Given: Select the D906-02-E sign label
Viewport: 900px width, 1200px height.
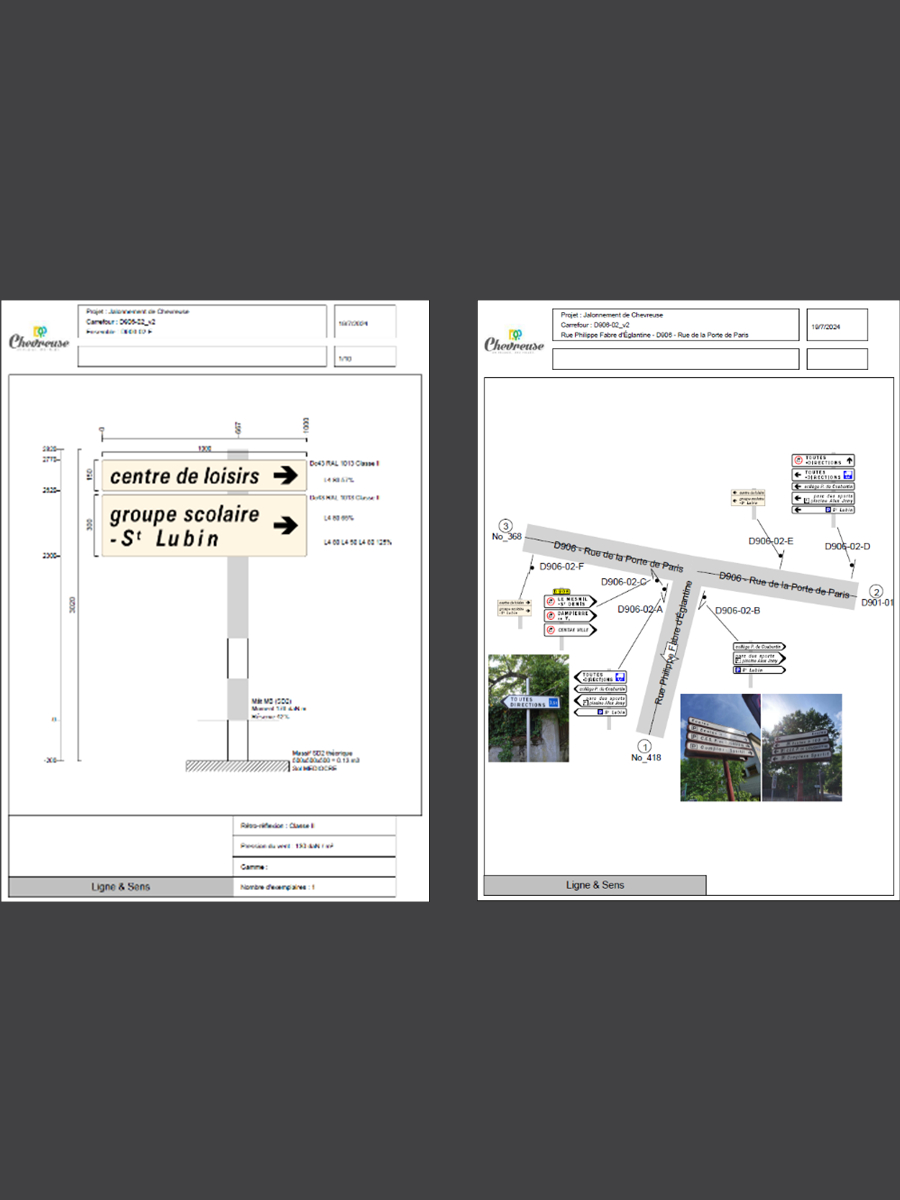Looking at the screenshot, I should [x=771, y=541].
